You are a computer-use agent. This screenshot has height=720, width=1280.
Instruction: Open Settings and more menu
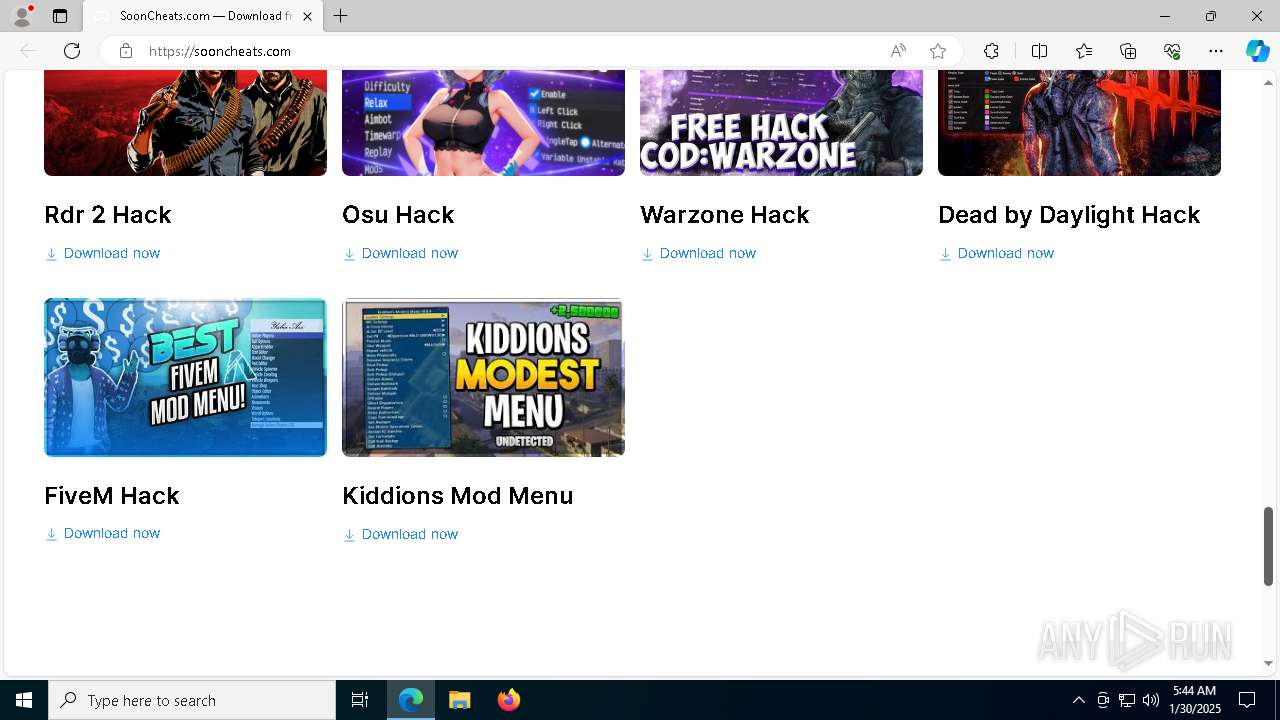pos(1216,51)
